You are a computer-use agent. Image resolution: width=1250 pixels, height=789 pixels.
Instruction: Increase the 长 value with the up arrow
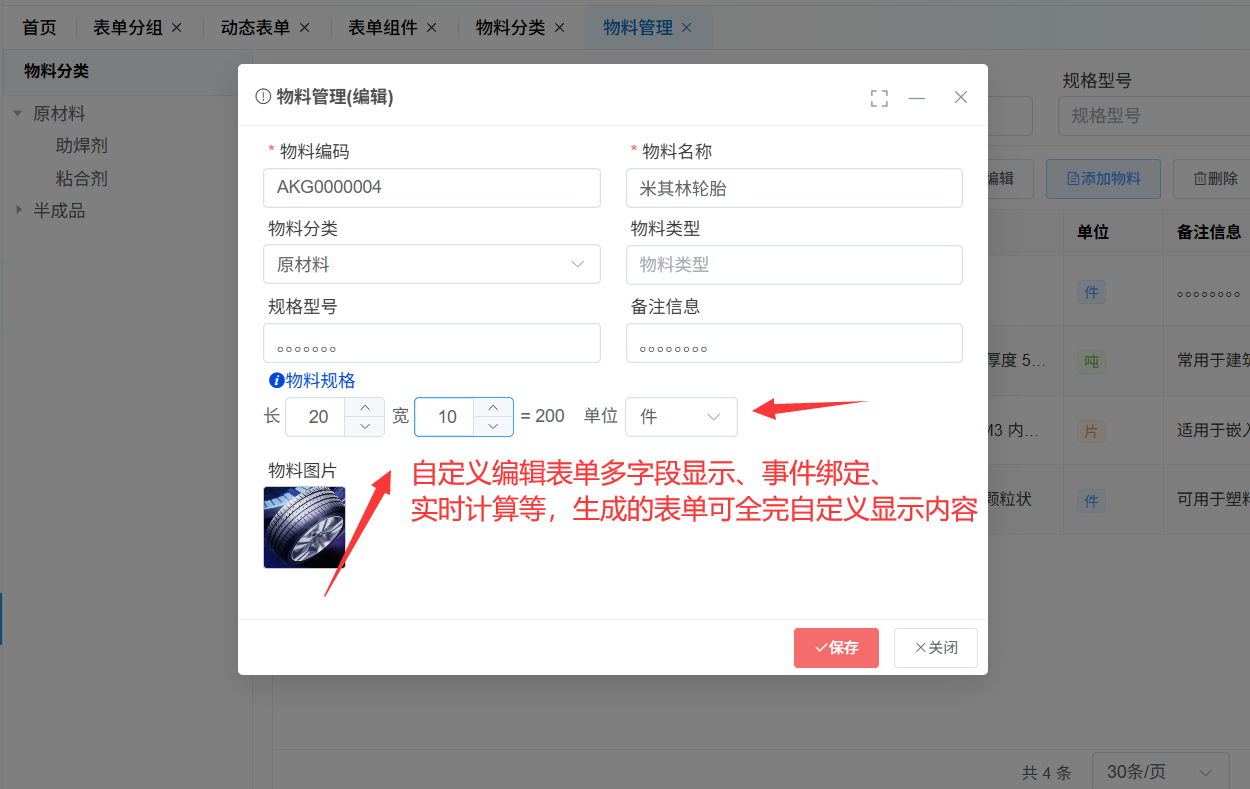click(x=365, y=407)
